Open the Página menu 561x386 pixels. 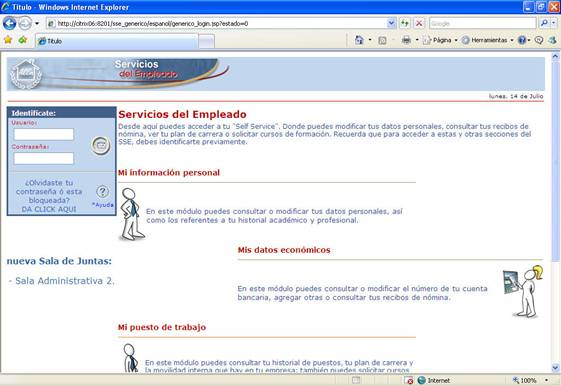click(x=440, y=40)
